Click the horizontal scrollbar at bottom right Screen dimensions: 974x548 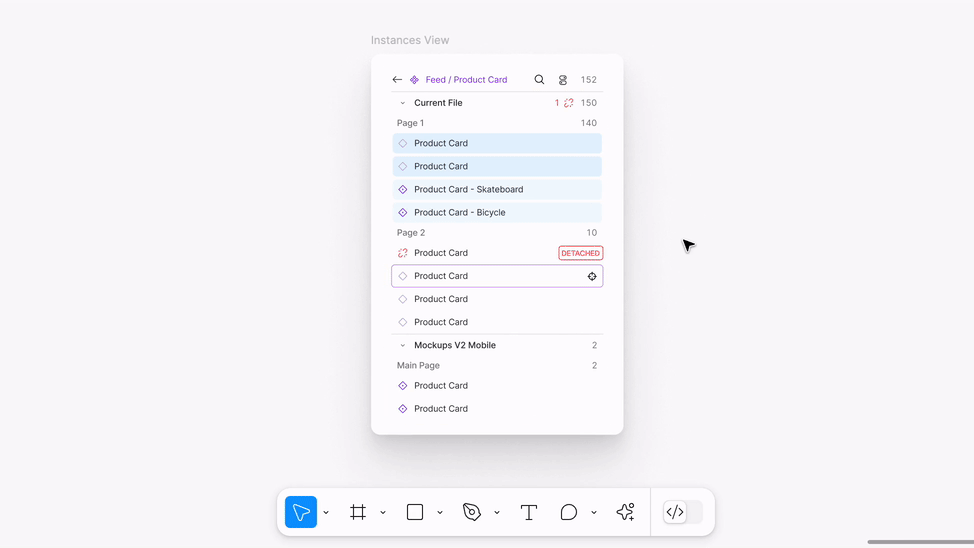click(921, 542)
